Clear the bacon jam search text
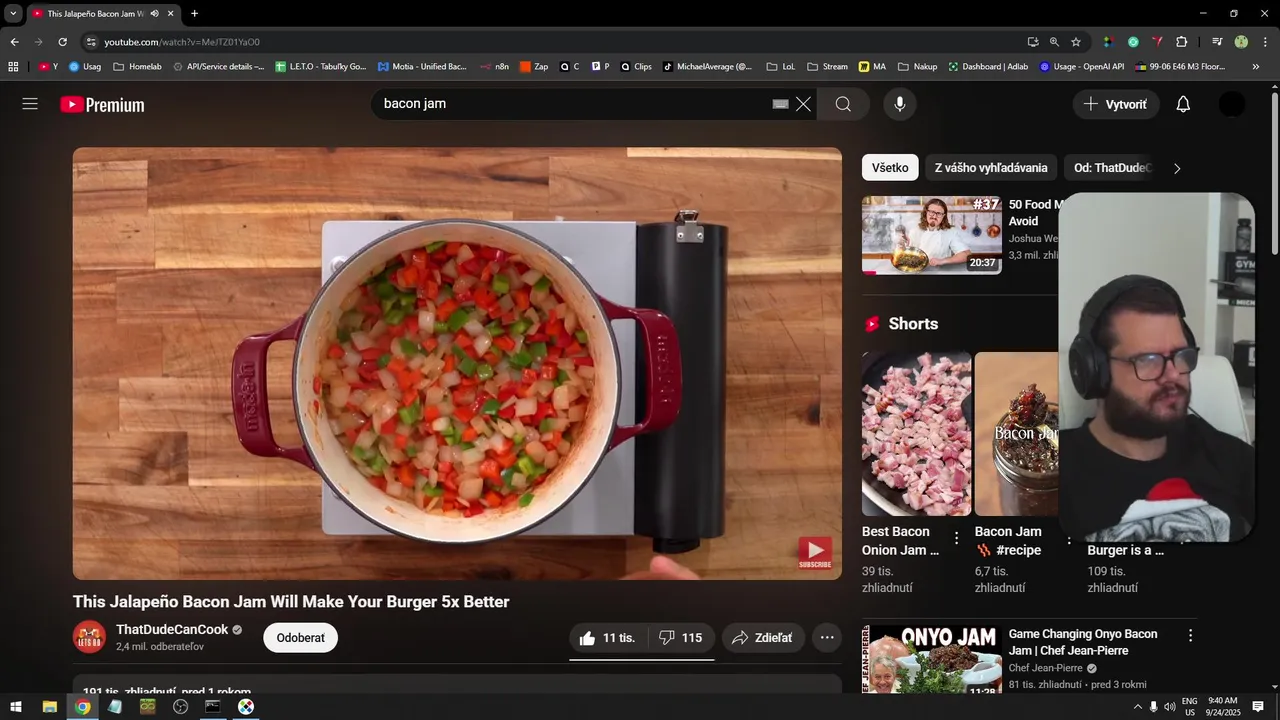This screenshot has width=1280, height=720. click(x=803, y=104)
